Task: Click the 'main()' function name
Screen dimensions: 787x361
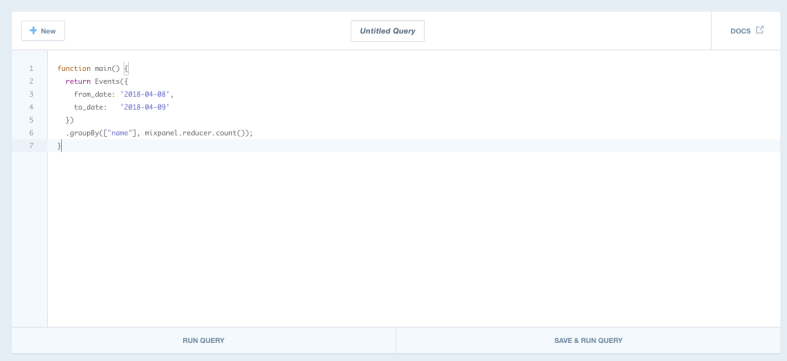Action: pyautogui.click(x=107, y=68)
